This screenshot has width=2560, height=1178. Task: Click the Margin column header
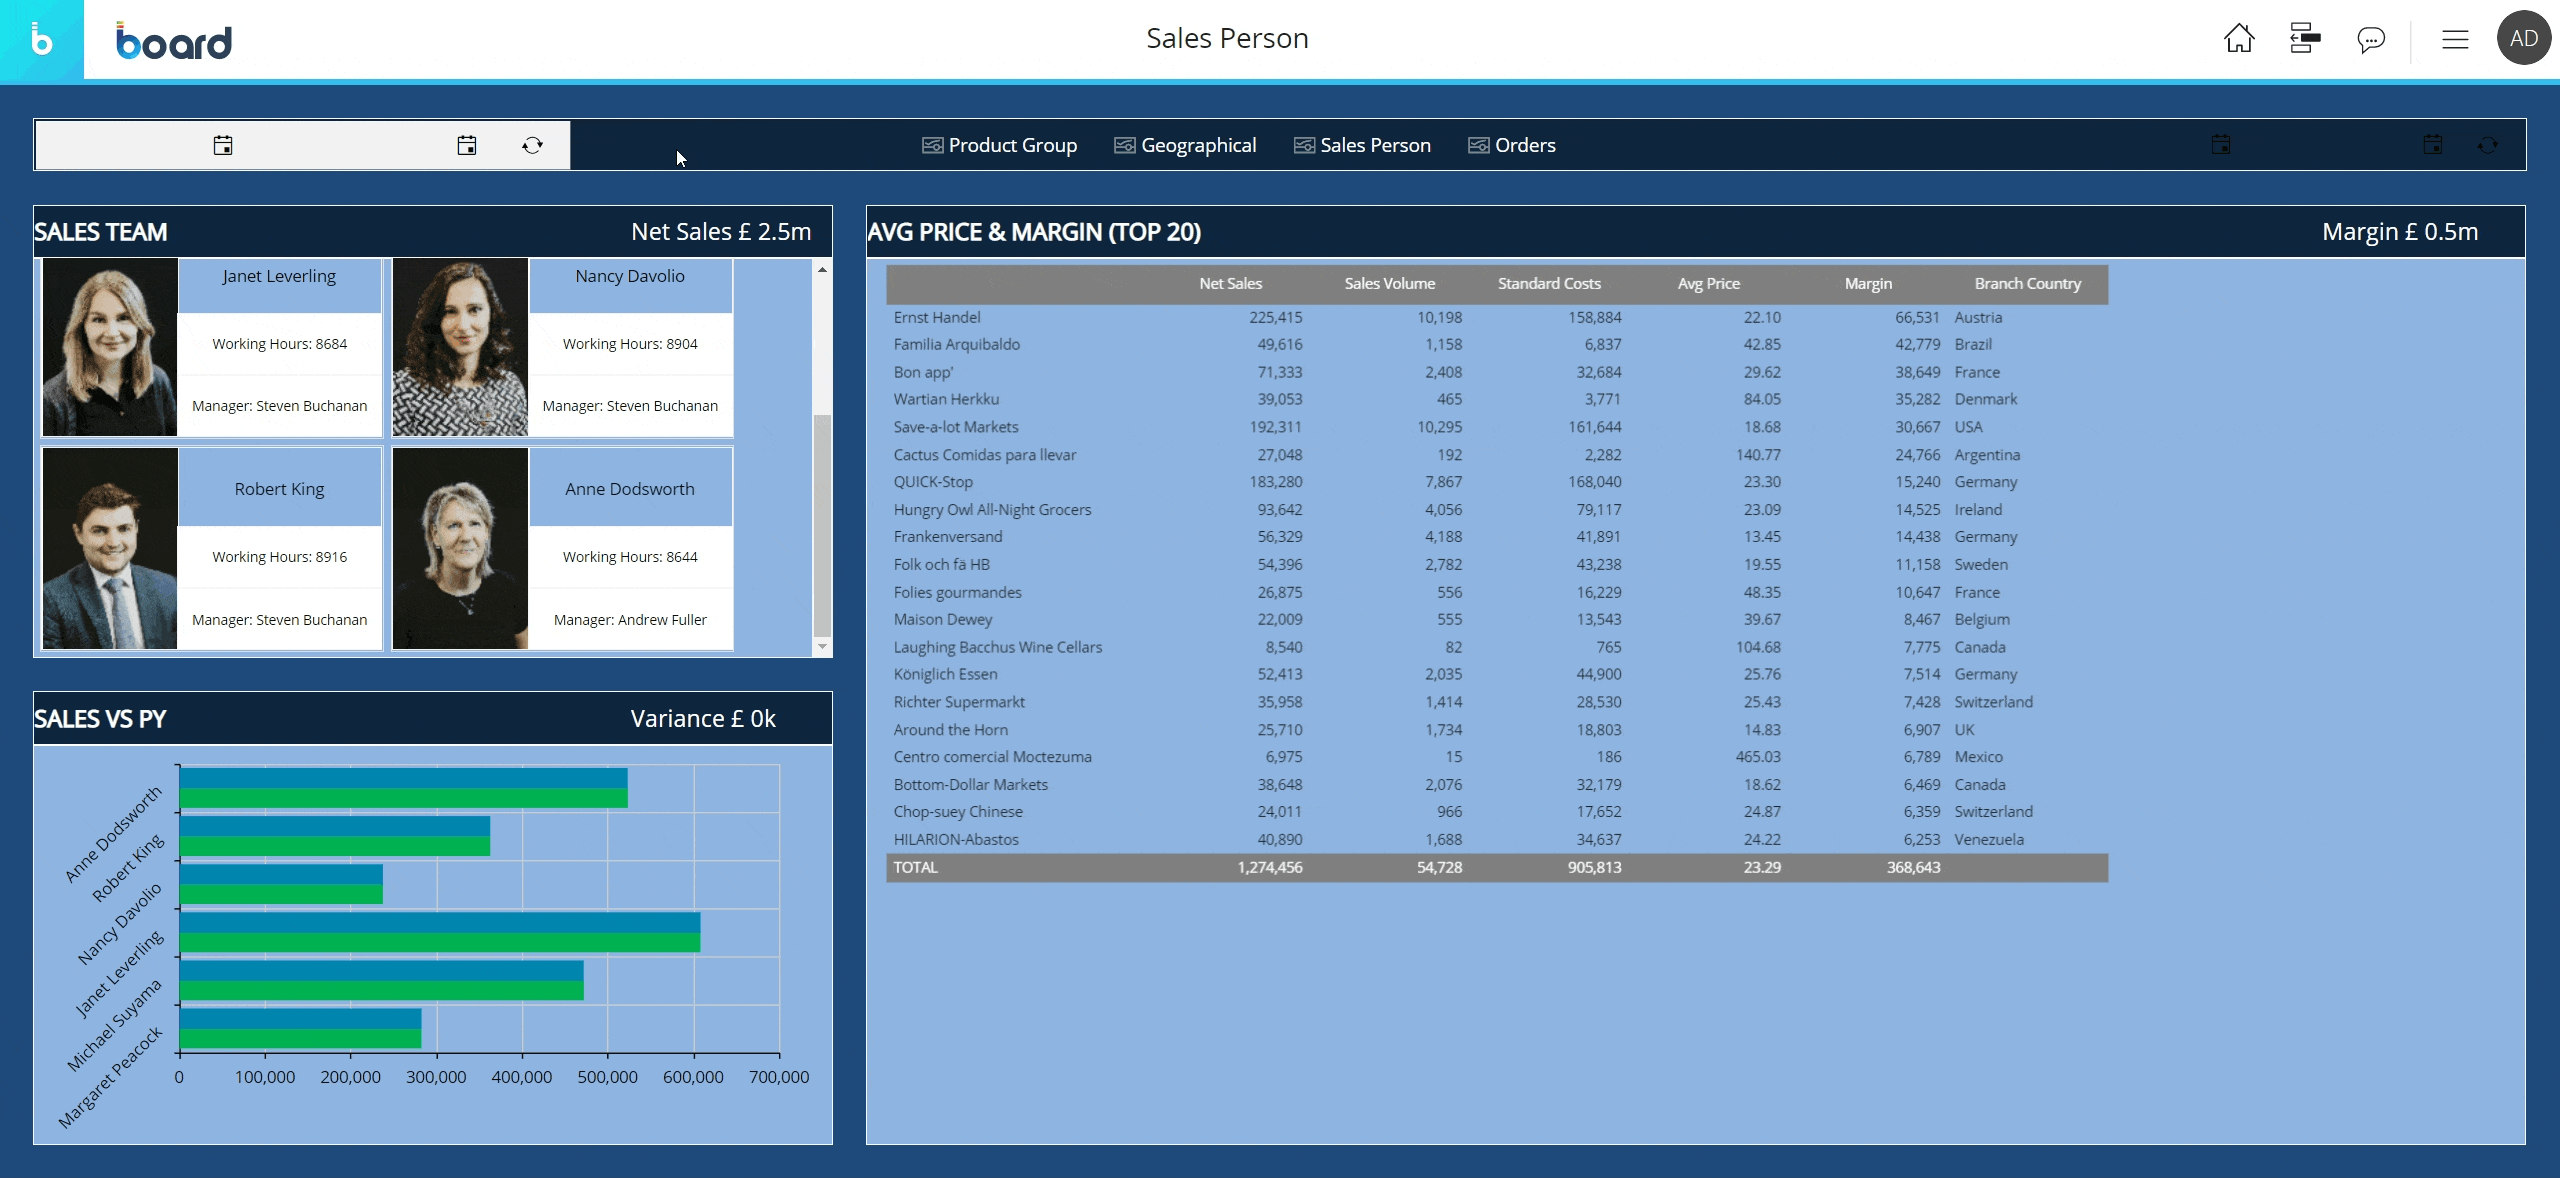tap(1868, 284)
